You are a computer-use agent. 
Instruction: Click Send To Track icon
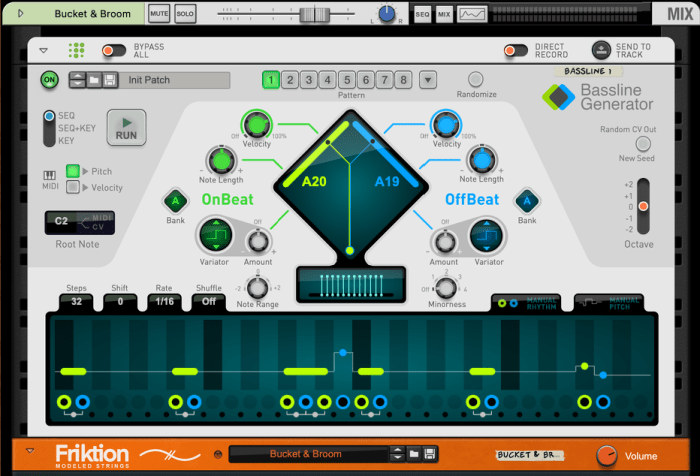point(600,50)
